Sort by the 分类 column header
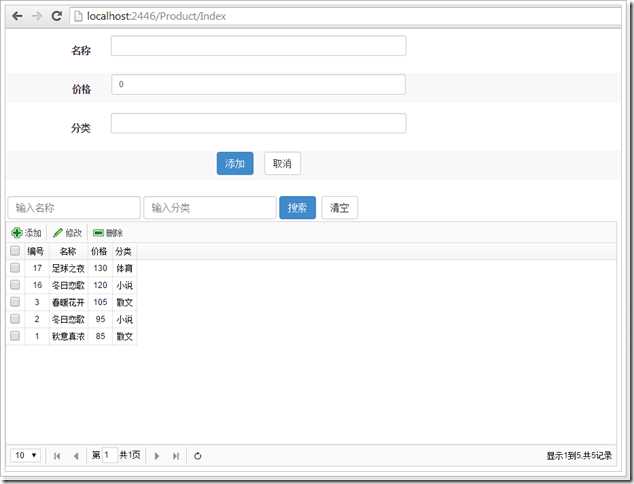 pos(124,252)
